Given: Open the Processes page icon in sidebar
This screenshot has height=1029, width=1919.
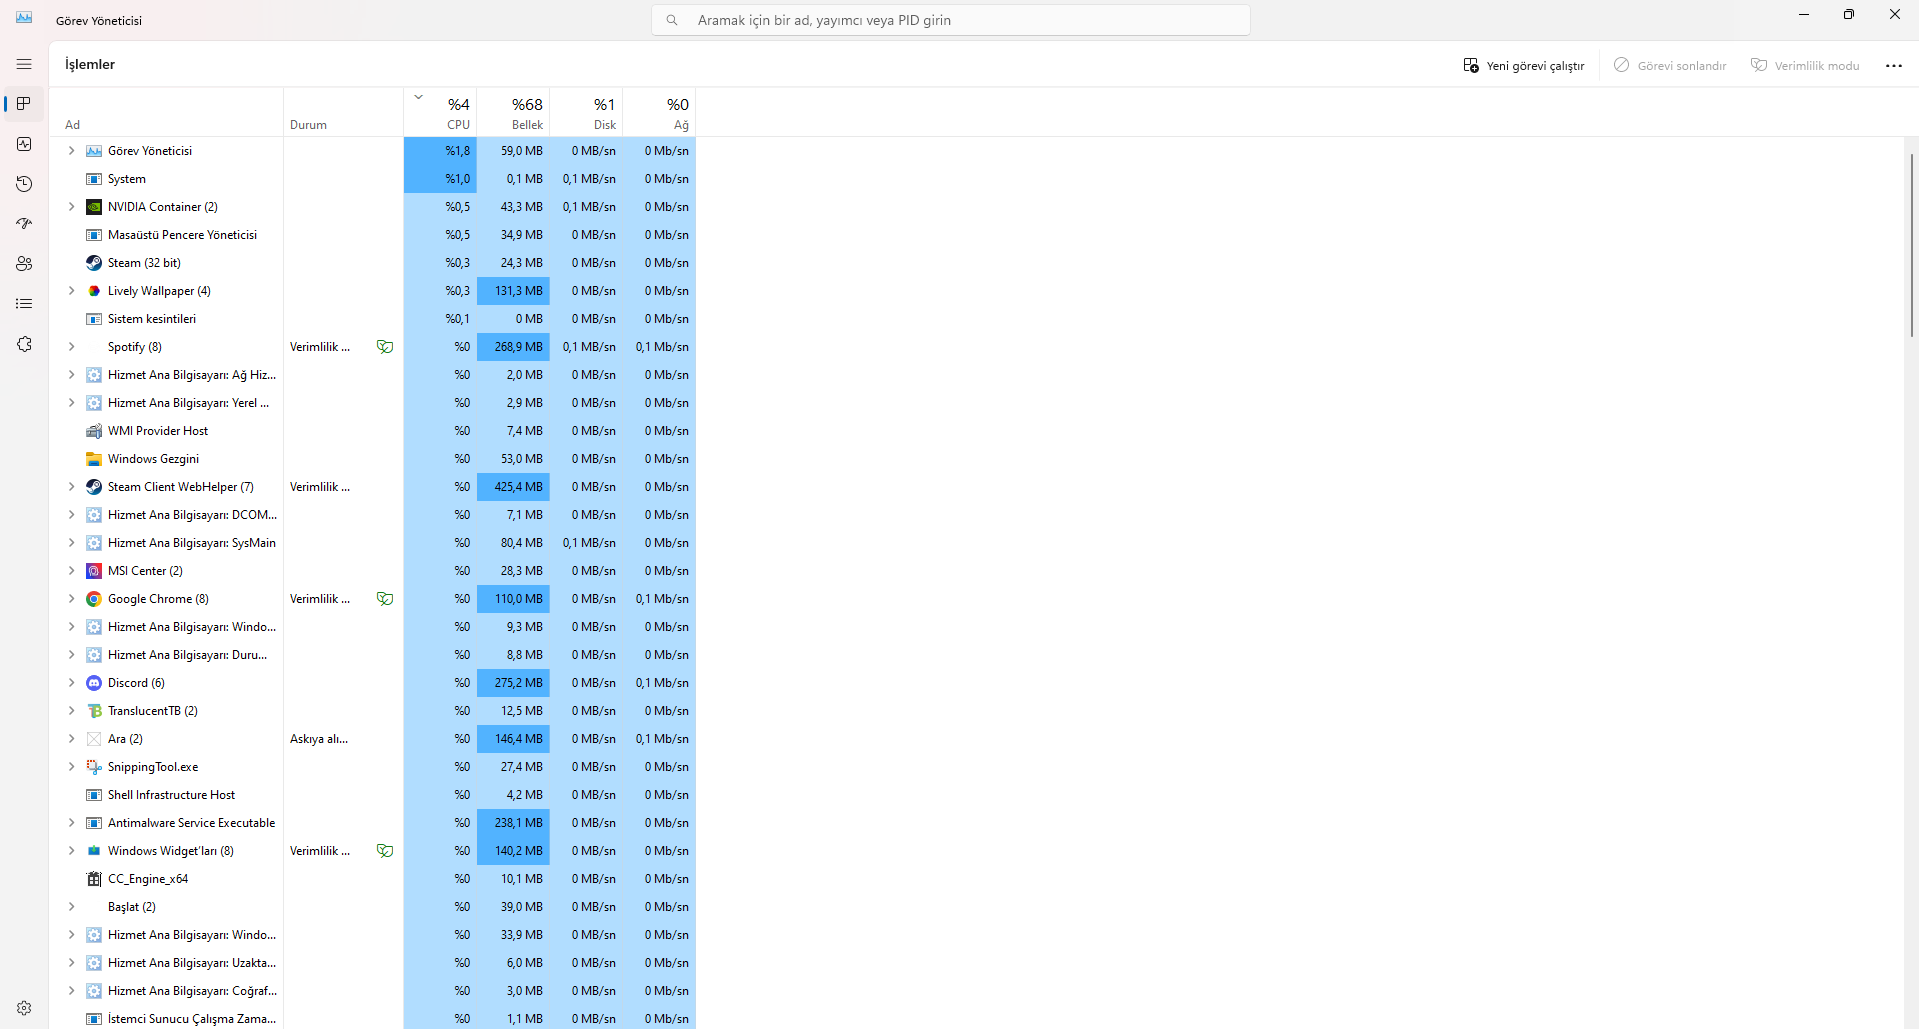Looking at the screenshot, I should tap(24, 104).
